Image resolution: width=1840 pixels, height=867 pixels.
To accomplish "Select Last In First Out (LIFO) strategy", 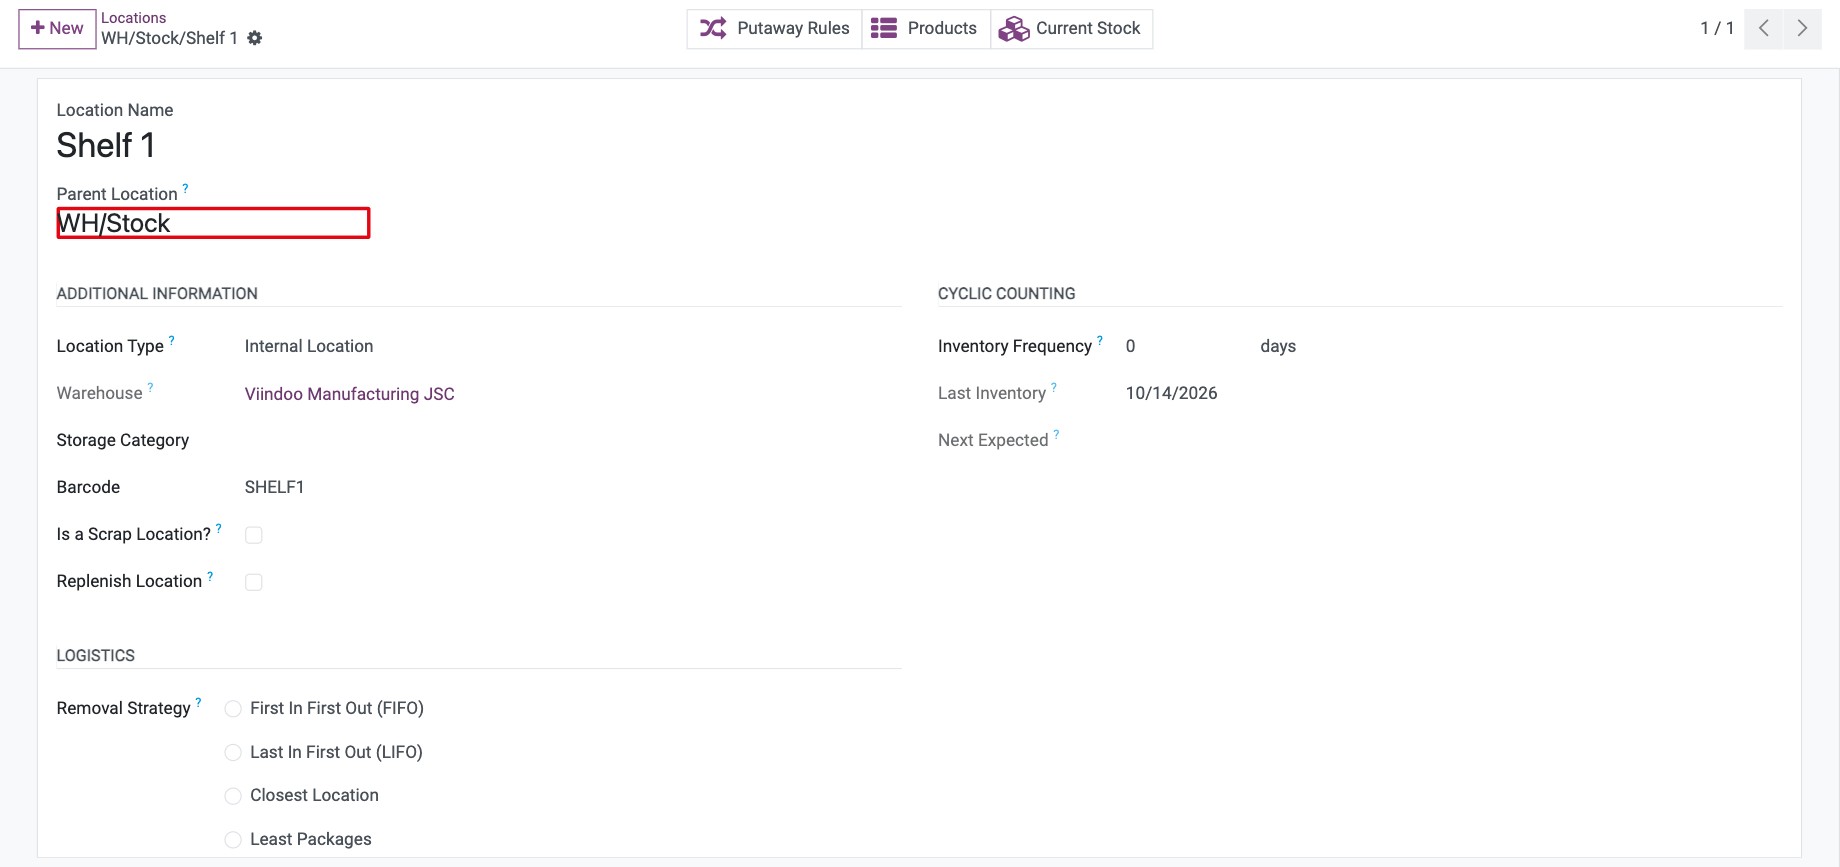I will click(233, 752).
